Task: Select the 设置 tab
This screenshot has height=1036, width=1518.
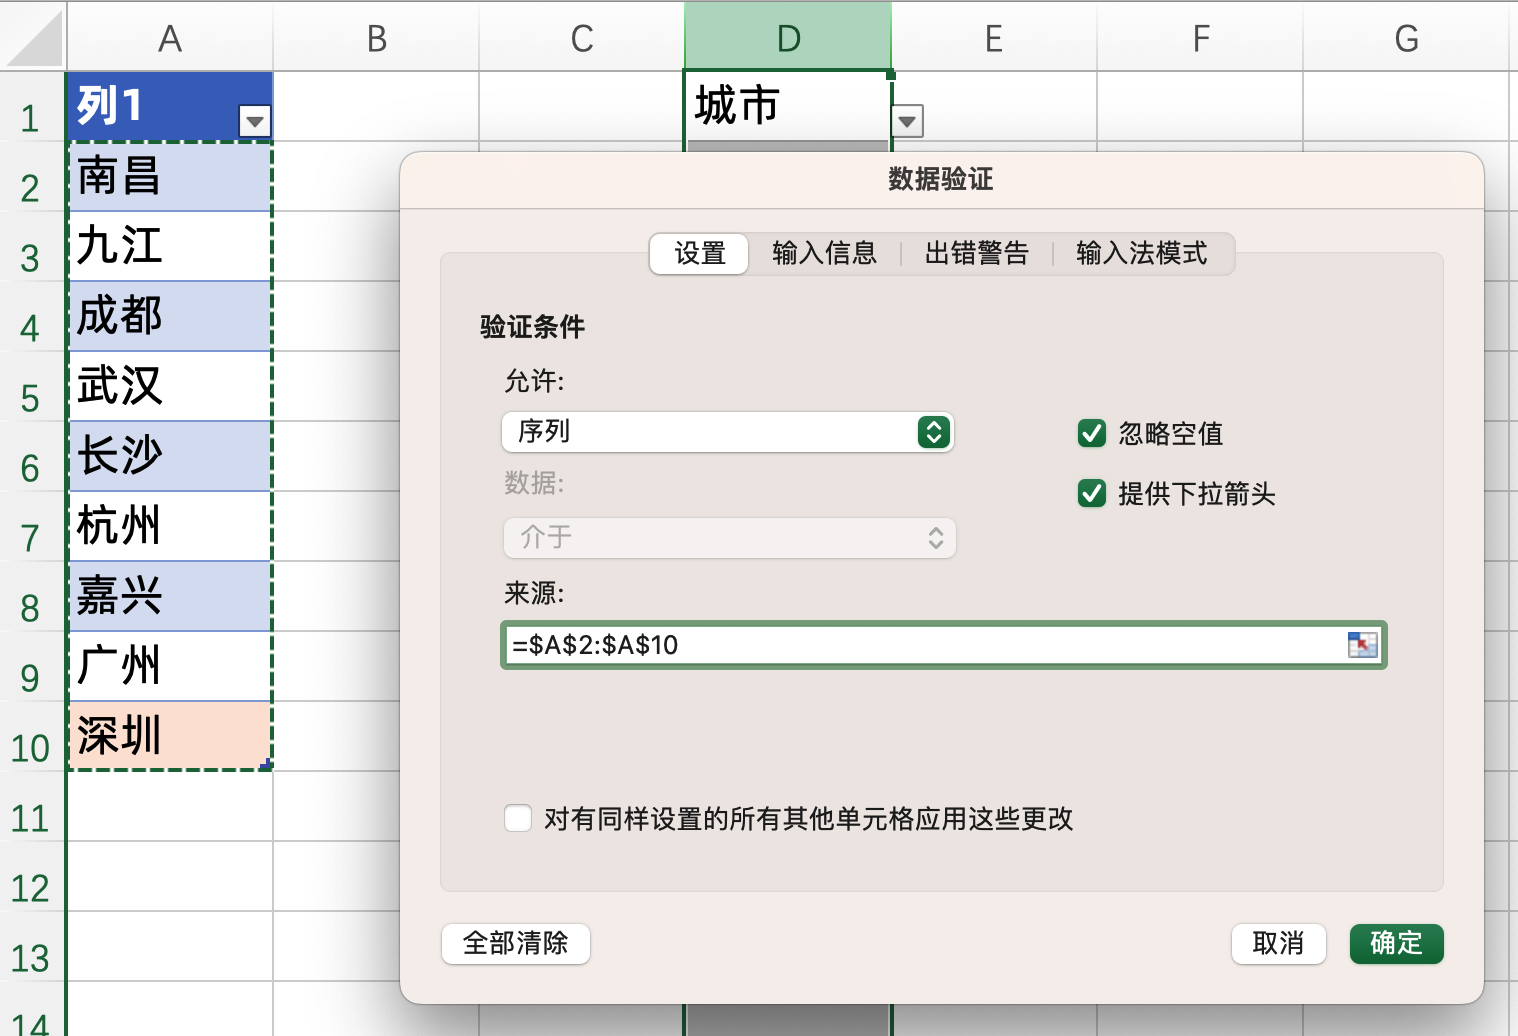Action: pos(698,253)
